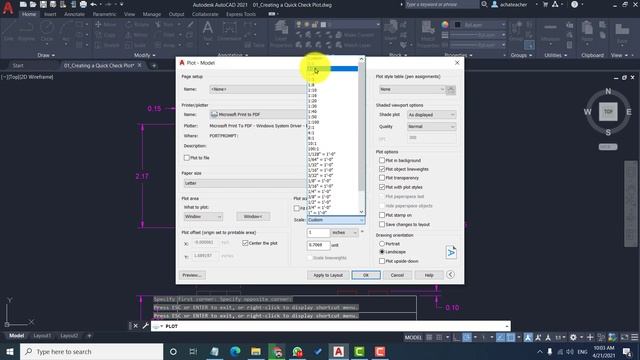Click Apply to Layout button

coord(328,275)
